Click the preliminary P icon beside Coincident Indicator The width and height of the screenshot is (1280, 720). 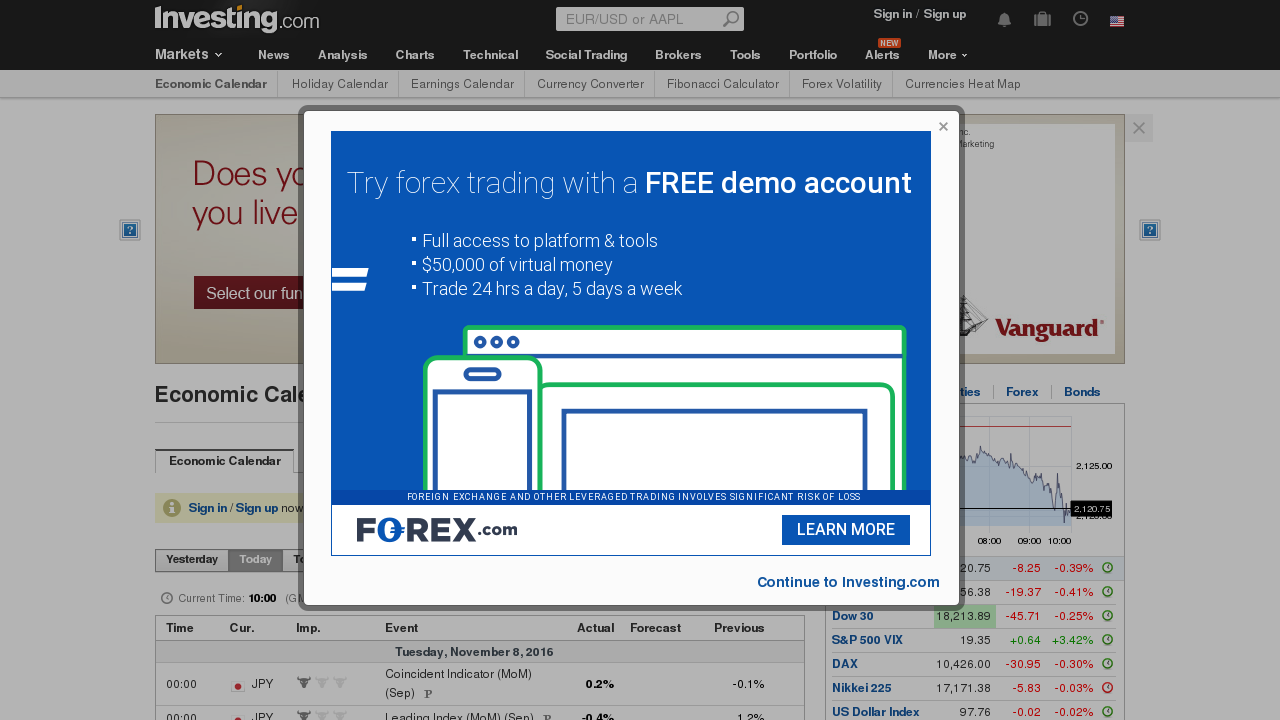pos(428,693)
